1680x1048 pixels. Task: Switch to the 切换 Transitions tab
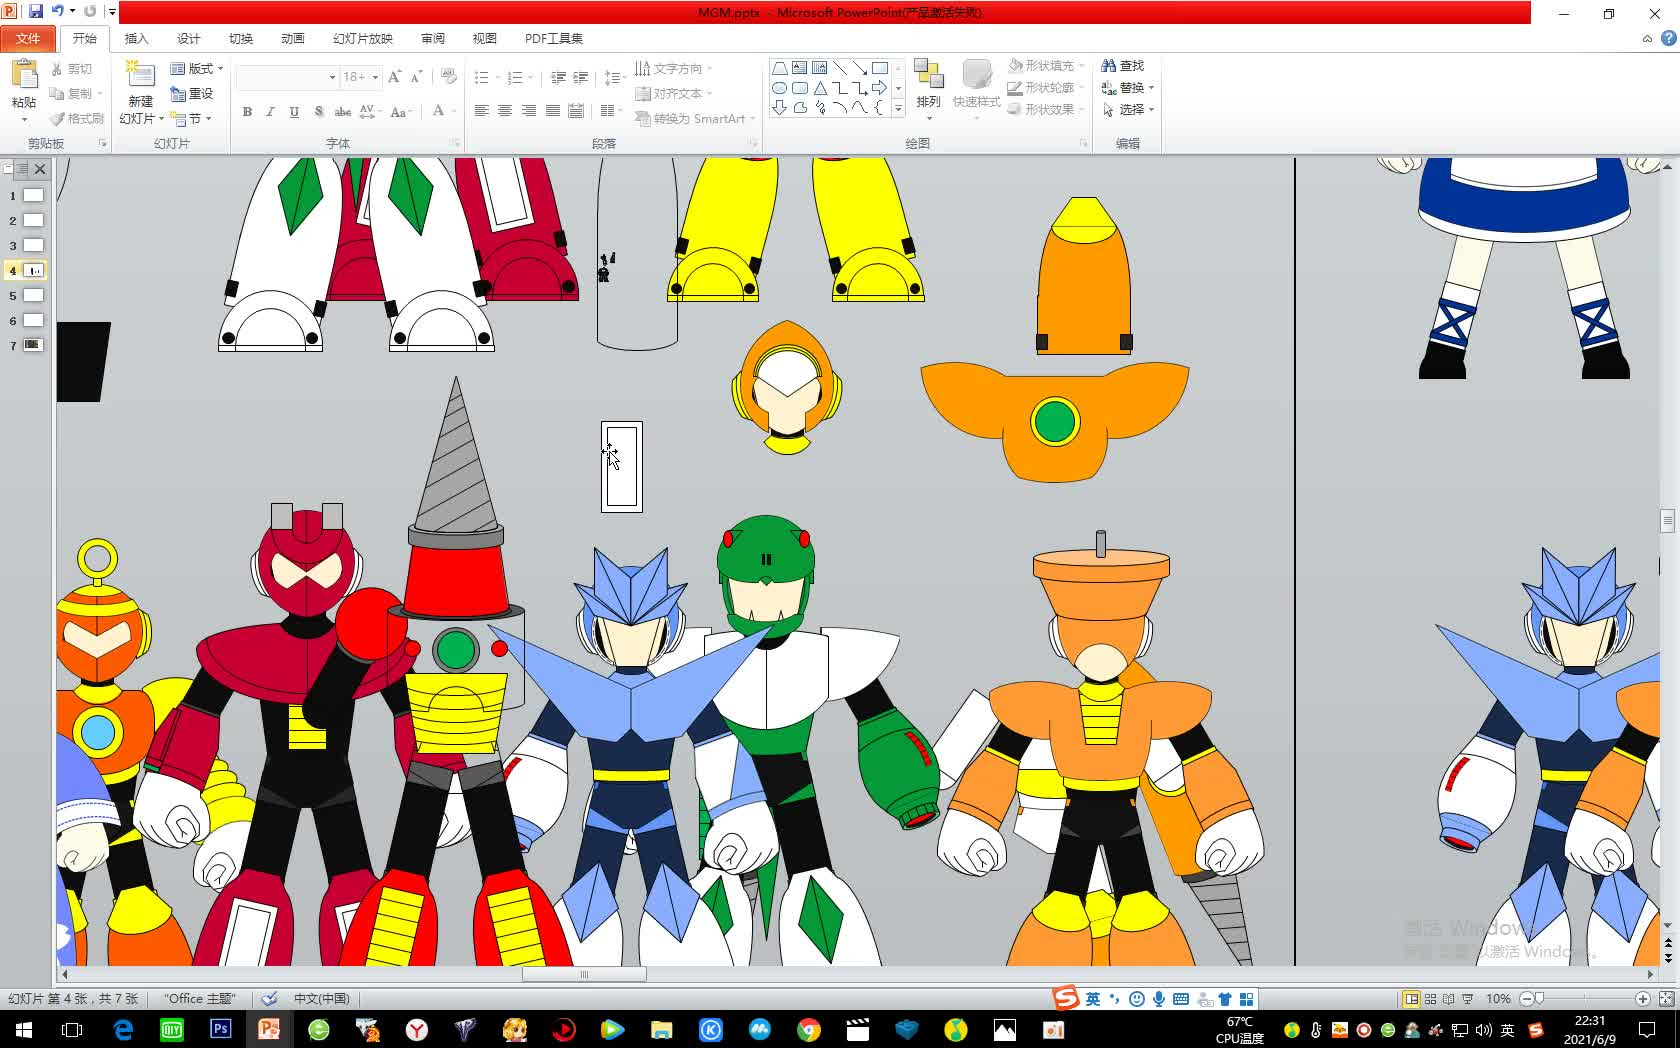click(x=240, y=39)
